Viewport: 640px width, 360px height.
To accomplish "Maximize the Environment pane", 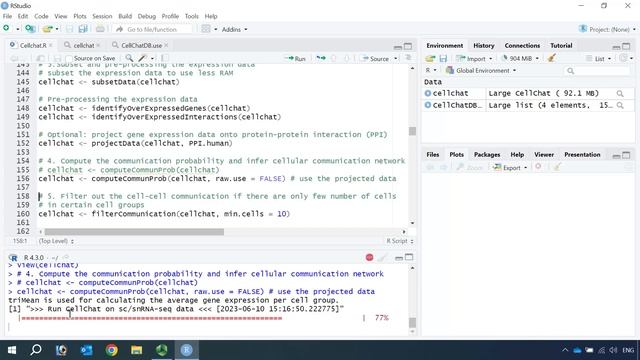I will tap(626, 46).
